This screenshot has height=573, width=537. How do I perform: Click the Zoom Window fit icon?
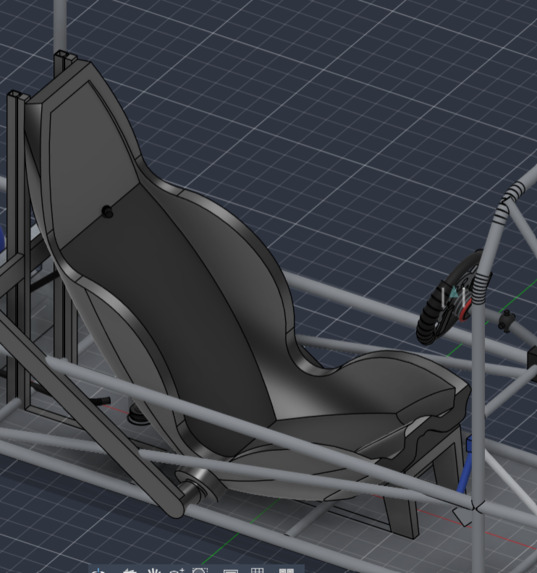200,570
